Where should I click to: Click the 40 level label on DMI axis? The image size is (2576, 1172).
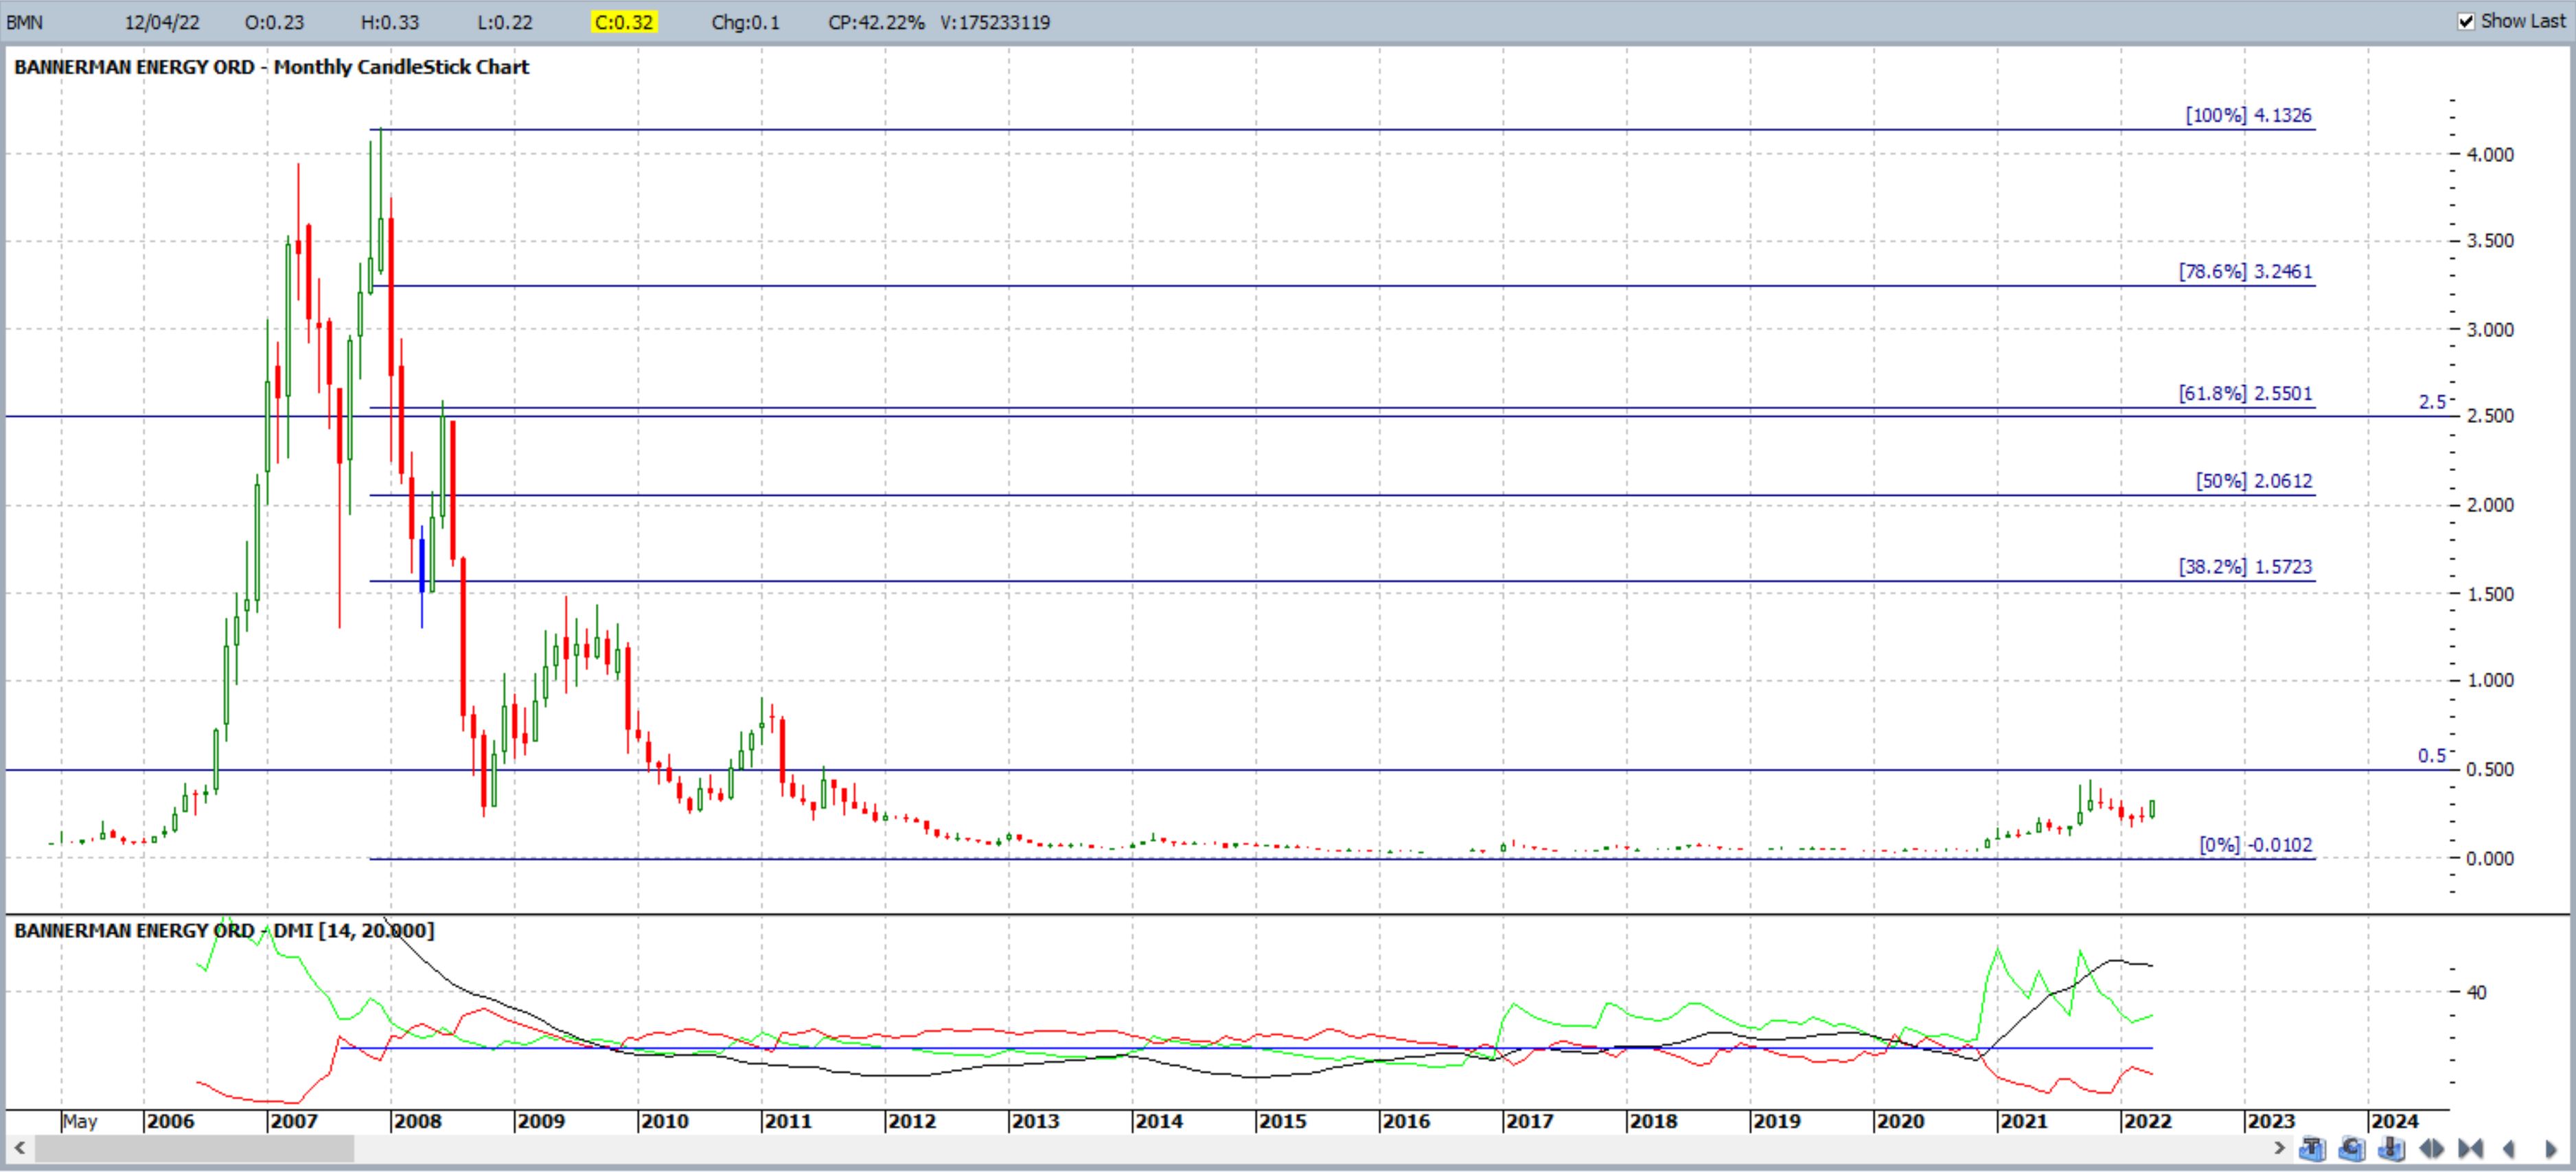point(2476,992)
